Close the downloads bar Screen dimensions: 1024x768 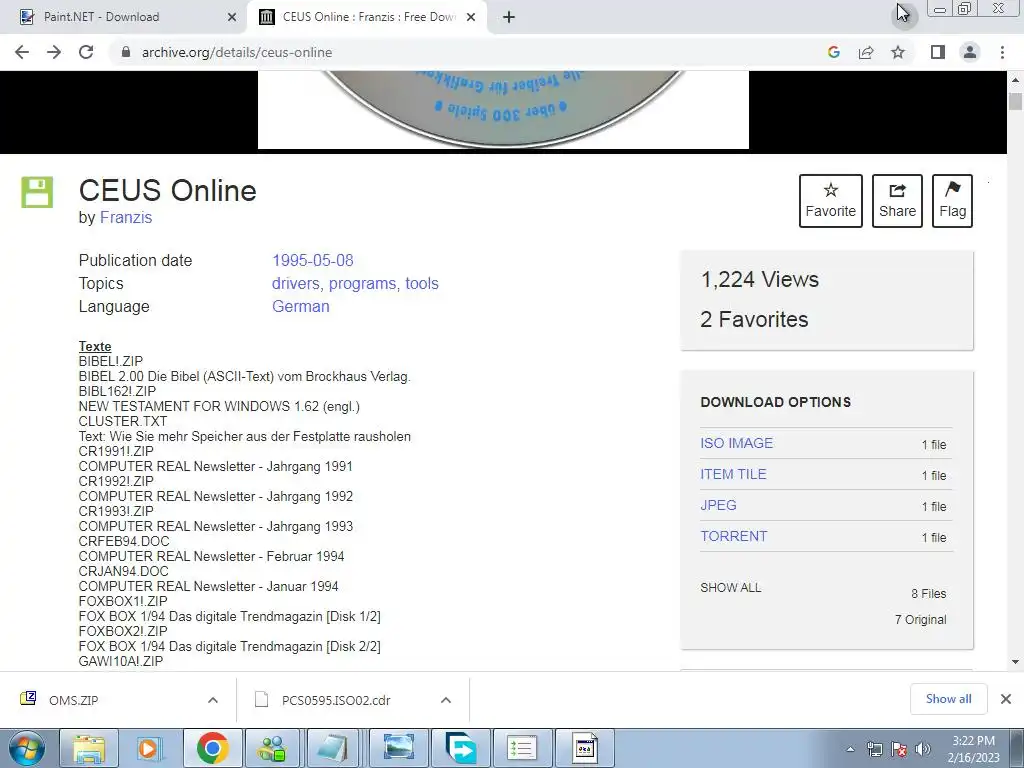point(1006,699)
